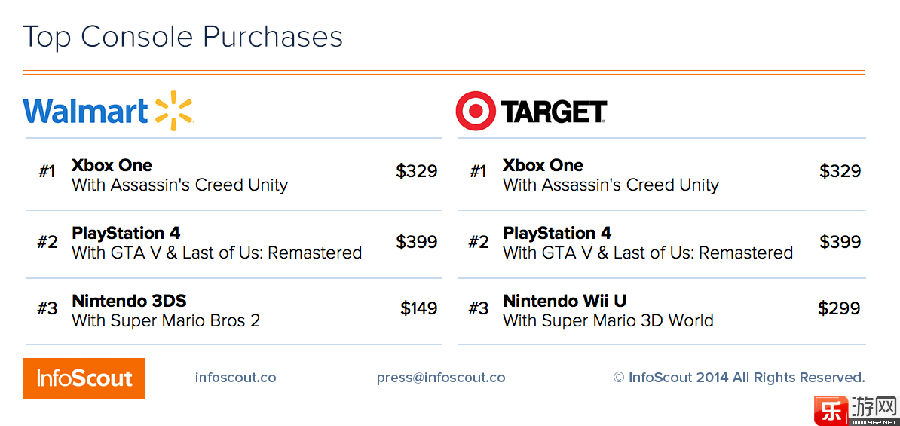
Task: Select Walmart's PlayStation 4 entry
Action: point(234,243)
